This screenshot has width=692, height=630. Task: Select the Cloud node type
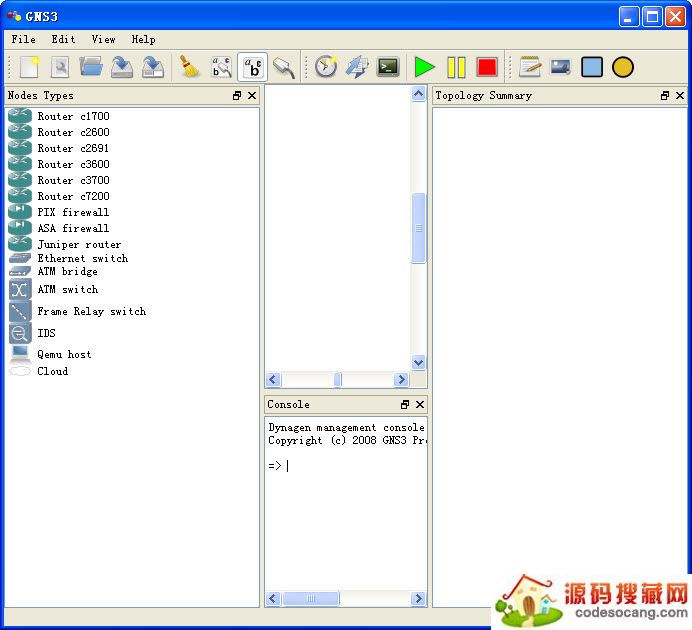click(x=52, y=371)
